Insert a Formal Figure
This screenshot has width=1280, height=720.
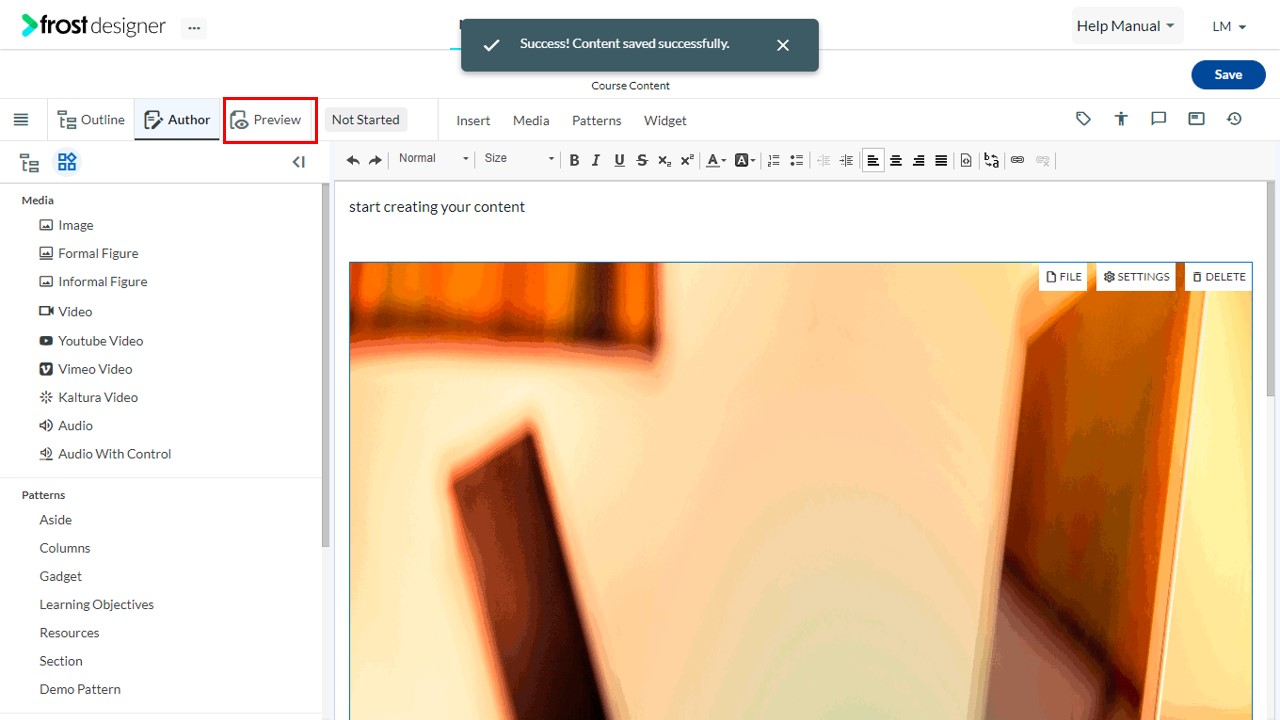point(89,253)
